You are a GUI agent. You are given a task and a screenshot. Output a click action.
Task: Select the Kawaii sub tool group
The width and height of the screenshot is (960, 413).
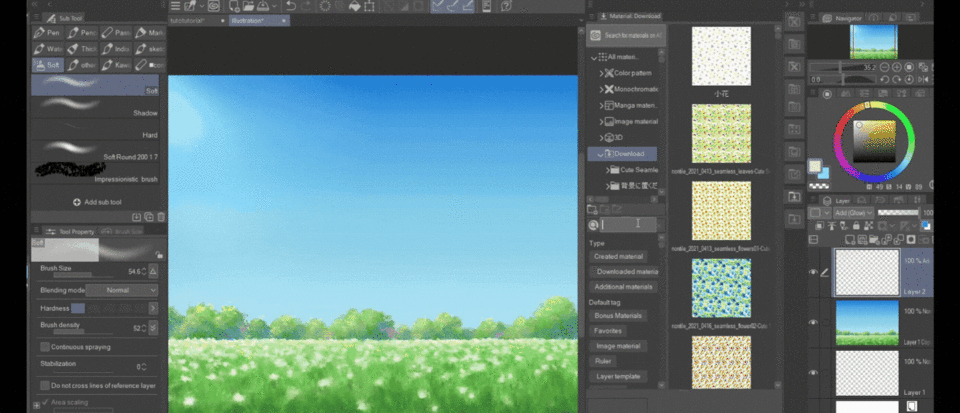pyautogui.click(x=116, y=64)
